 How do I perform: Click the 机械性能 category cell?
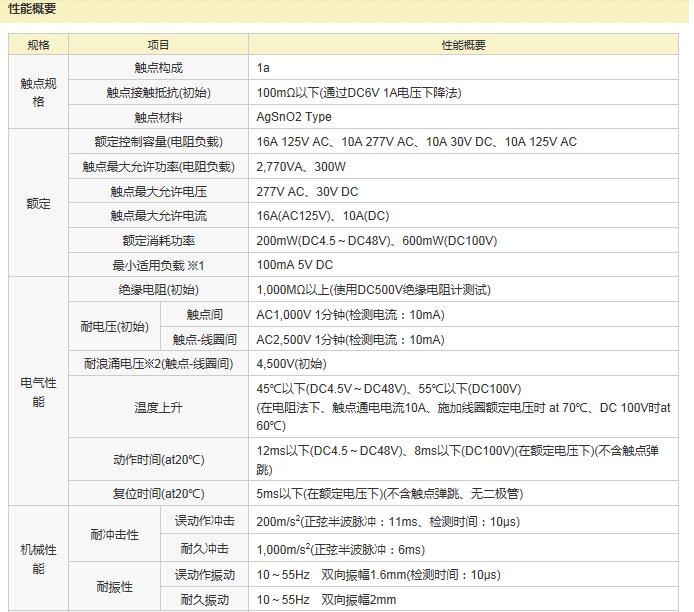click(38, 559)
